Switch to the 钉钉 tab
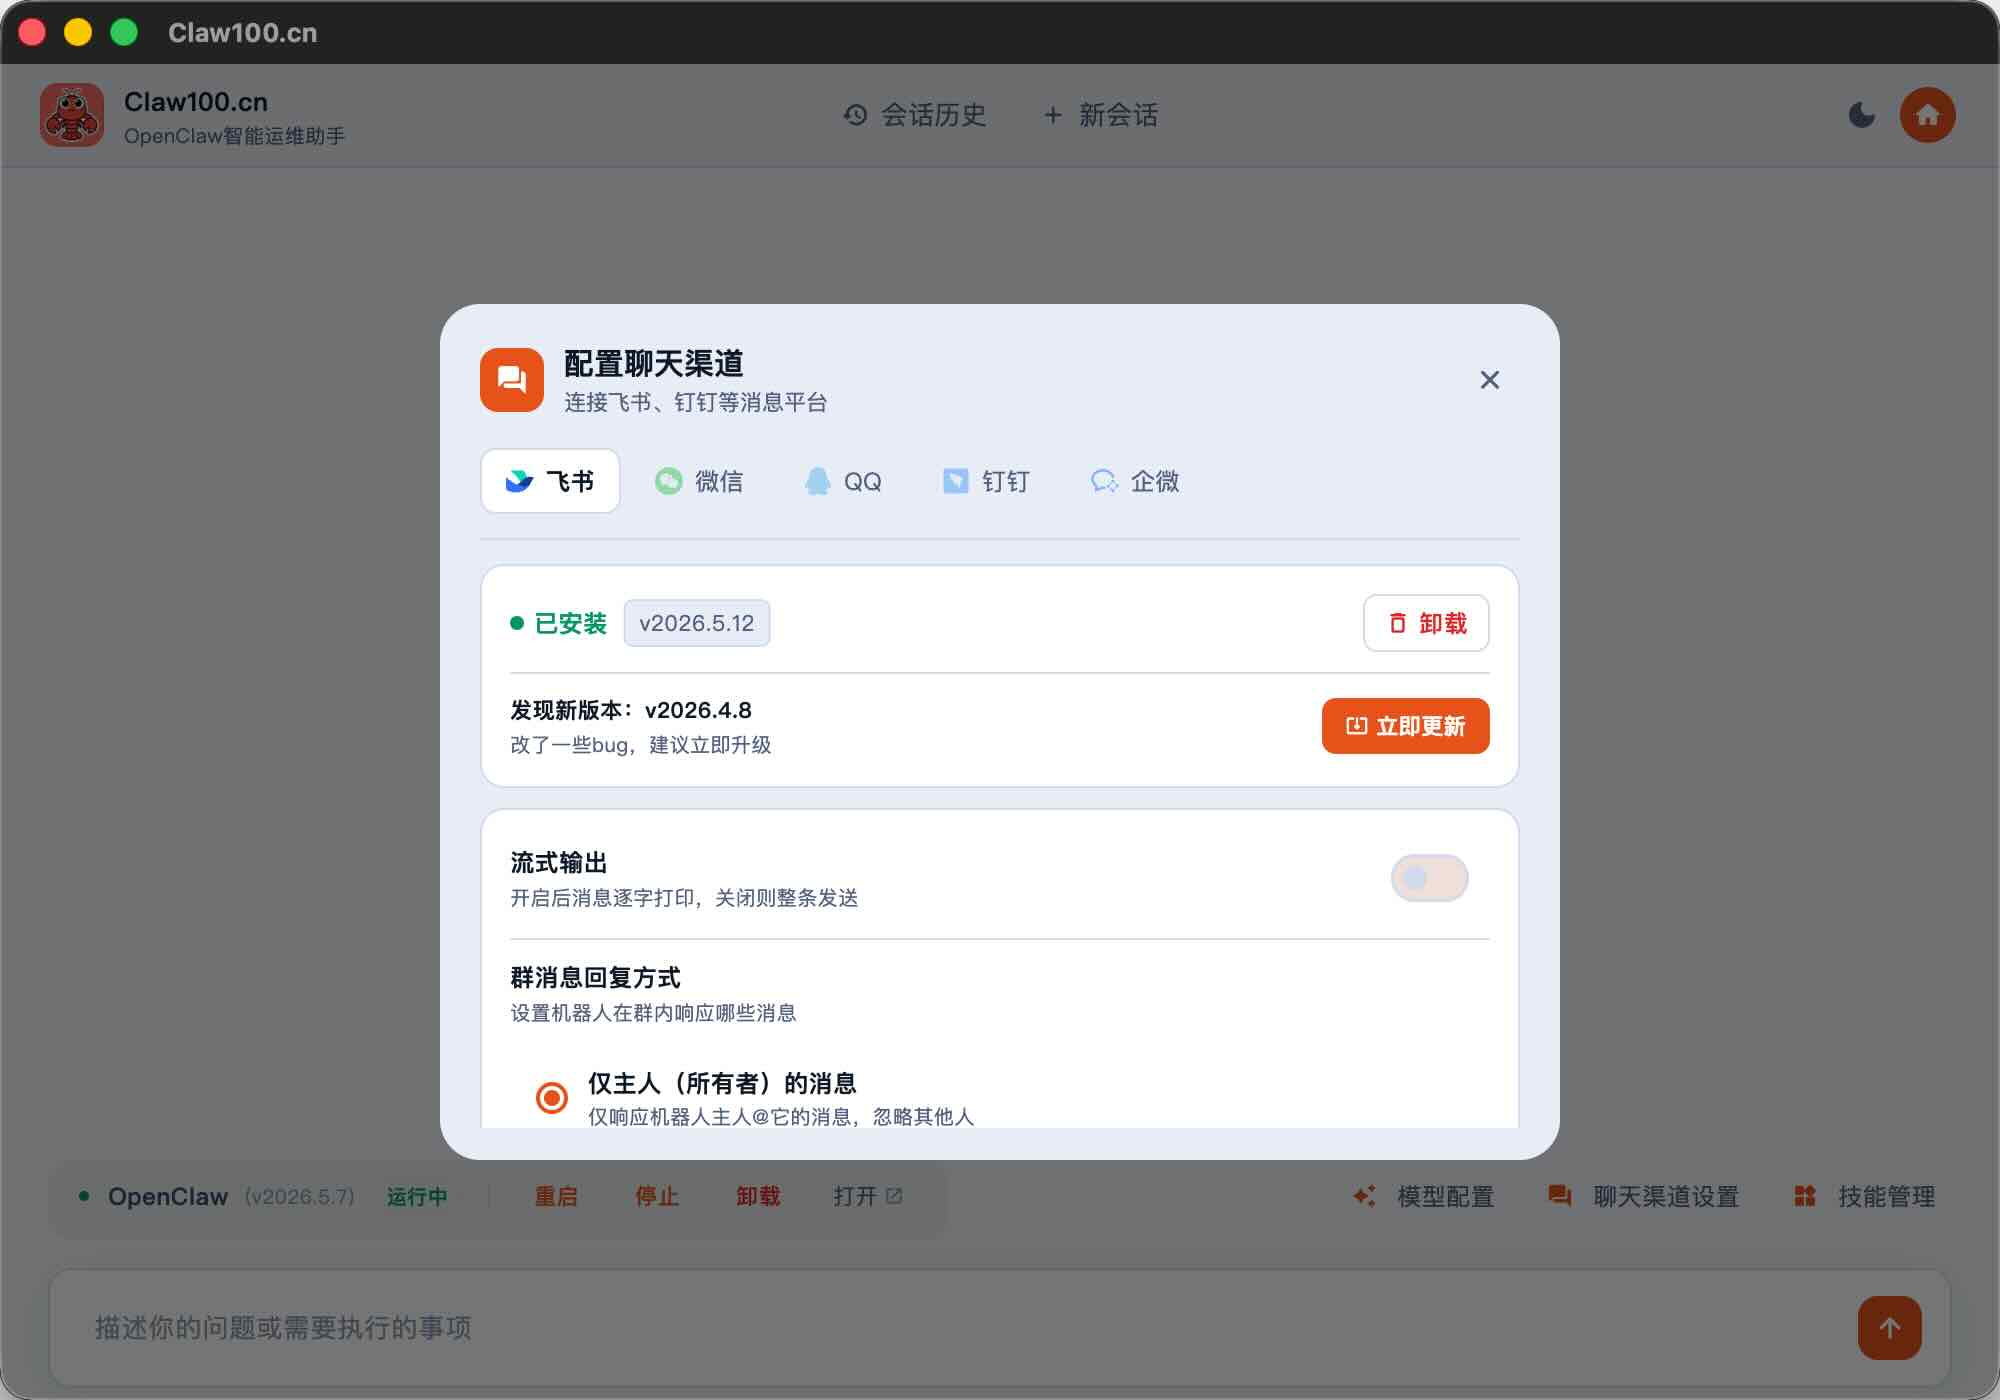The width and height of the screenshot is (2000, 1400). (x=986, y=481)
